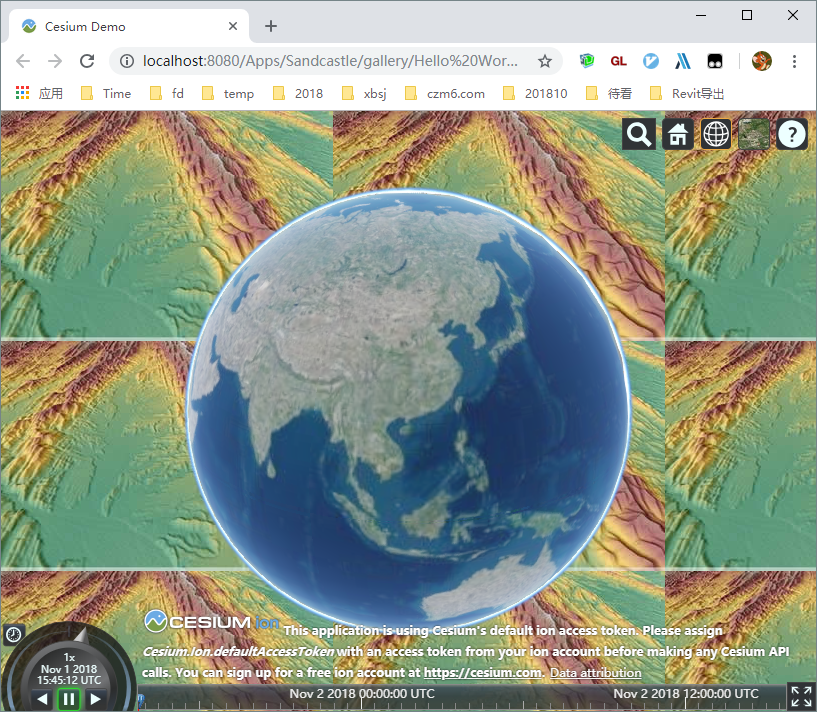Image resolution: width=817 pixels, height=712 pixels.
Task: Click the Cesium ion logo
Action: (x=211, y=621)
